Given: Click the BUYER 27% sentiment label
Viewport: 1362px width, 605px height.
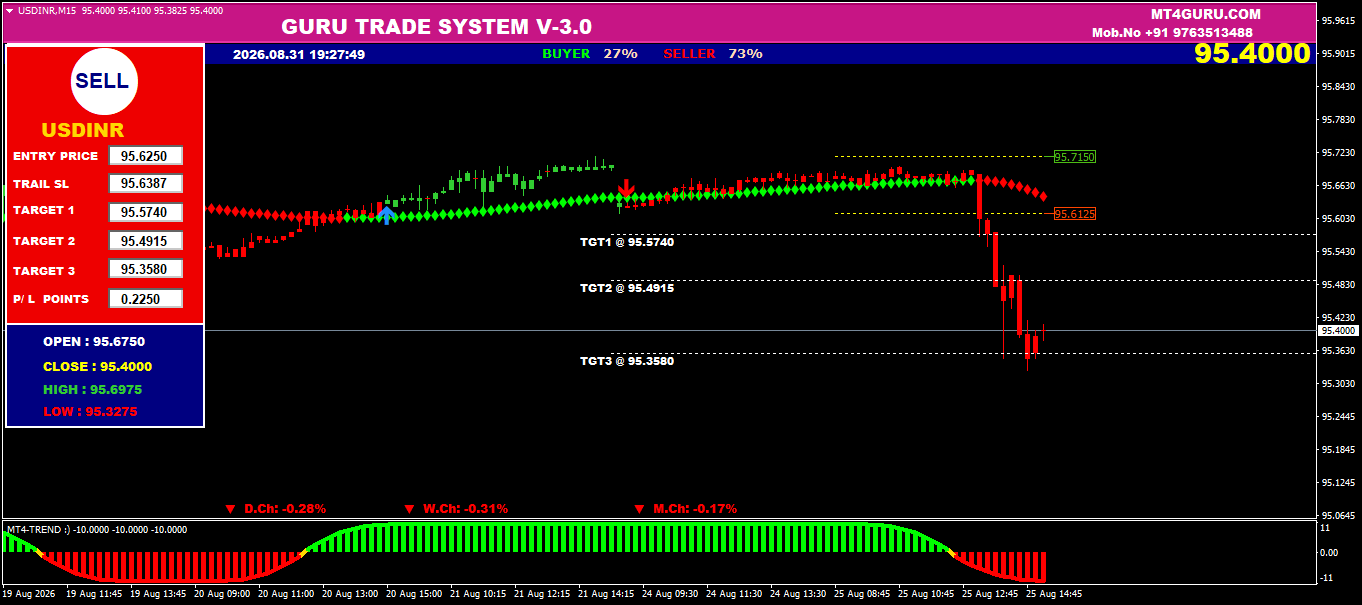Looking at the screenshot, I should pyautogui.click(x=590, y=54).
